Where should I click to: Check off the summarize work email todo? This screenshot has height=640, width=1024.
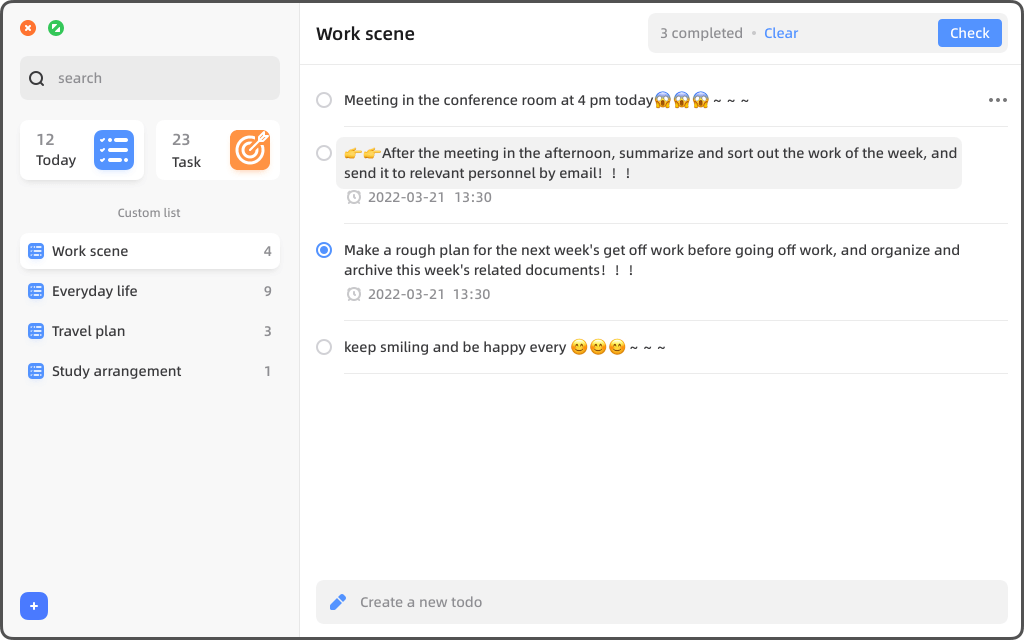coord(324,153)
